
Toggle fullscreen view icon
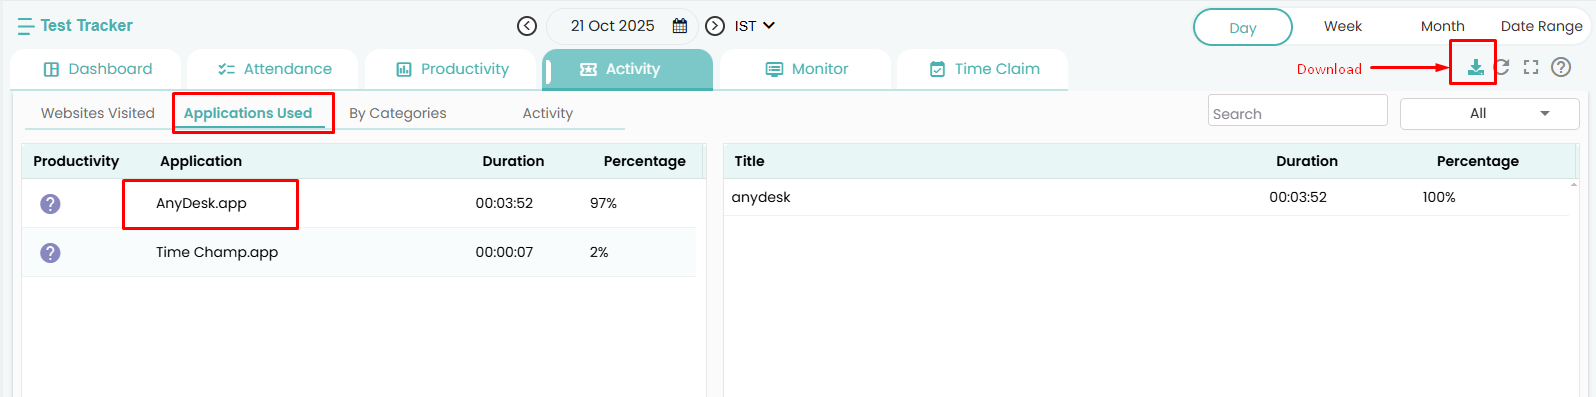1531,68
